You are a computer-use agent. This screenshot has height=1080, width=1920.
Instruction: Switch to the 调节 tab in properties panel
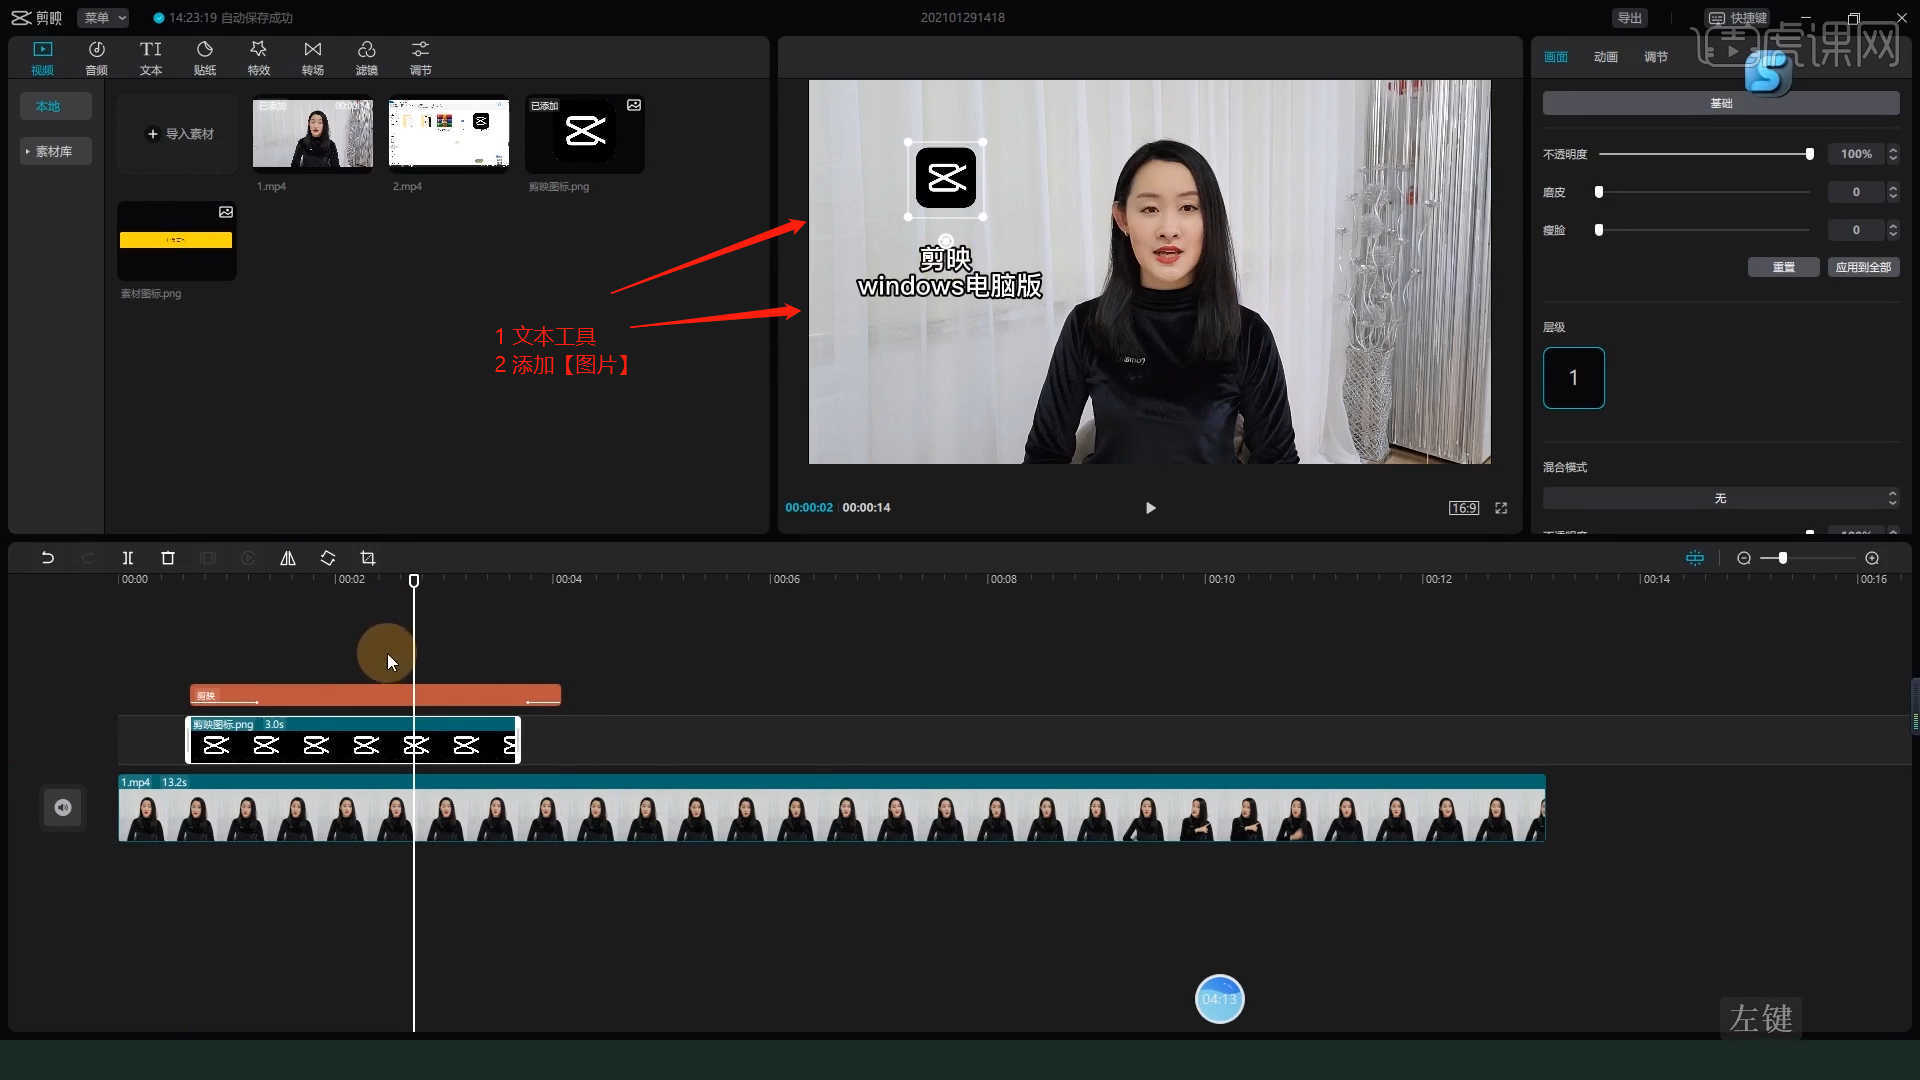1656,57
